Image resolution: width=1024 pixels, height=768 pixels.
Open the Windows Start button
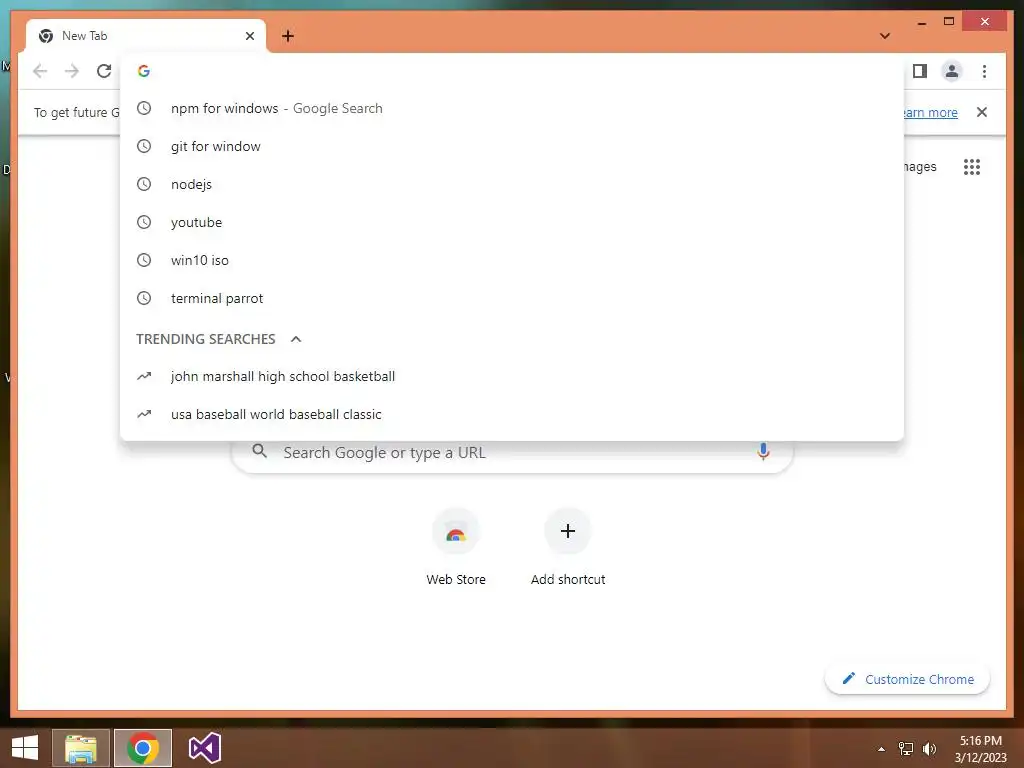point(25,748)
